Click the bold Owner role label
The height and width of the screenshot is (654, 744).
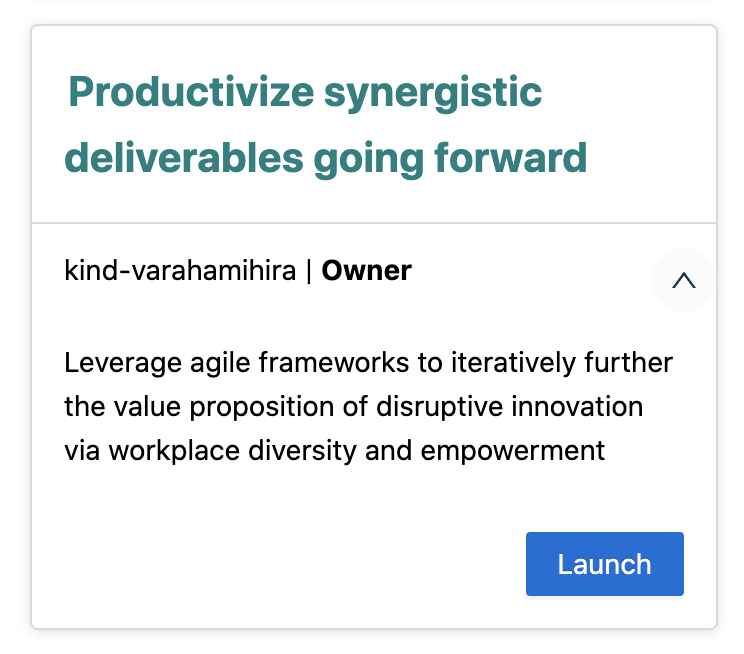tap(366, 271)
